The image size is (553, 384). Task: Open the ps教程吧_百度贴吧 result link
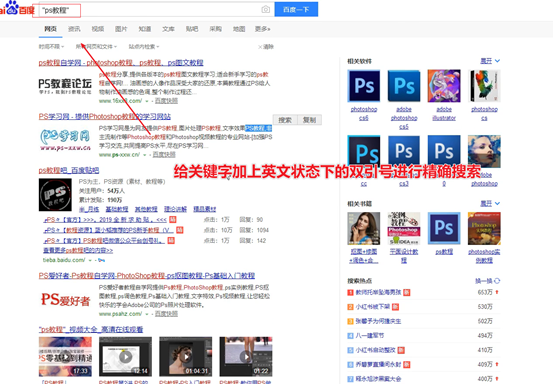point(69,170)
